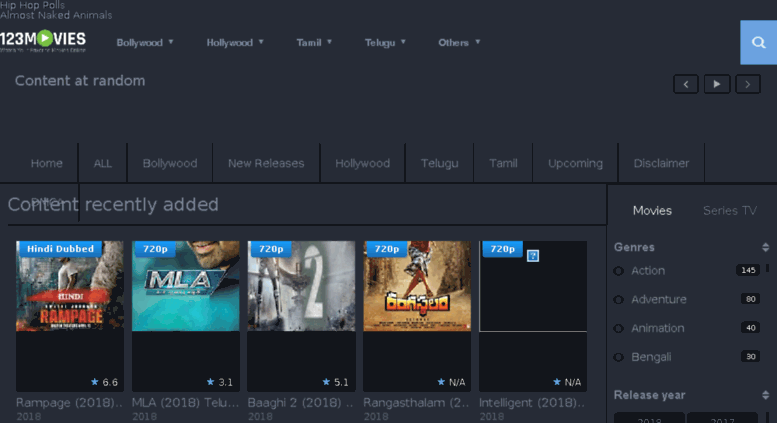Open the Telugu dropdown in header
Viewport: 777px width, 423px height.
385,43
